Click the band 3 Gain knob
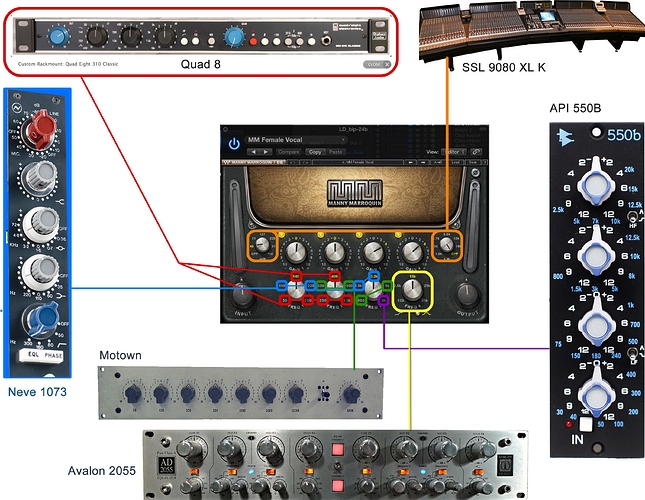Screen dimensions: 645x500 [x=373, y=252]
